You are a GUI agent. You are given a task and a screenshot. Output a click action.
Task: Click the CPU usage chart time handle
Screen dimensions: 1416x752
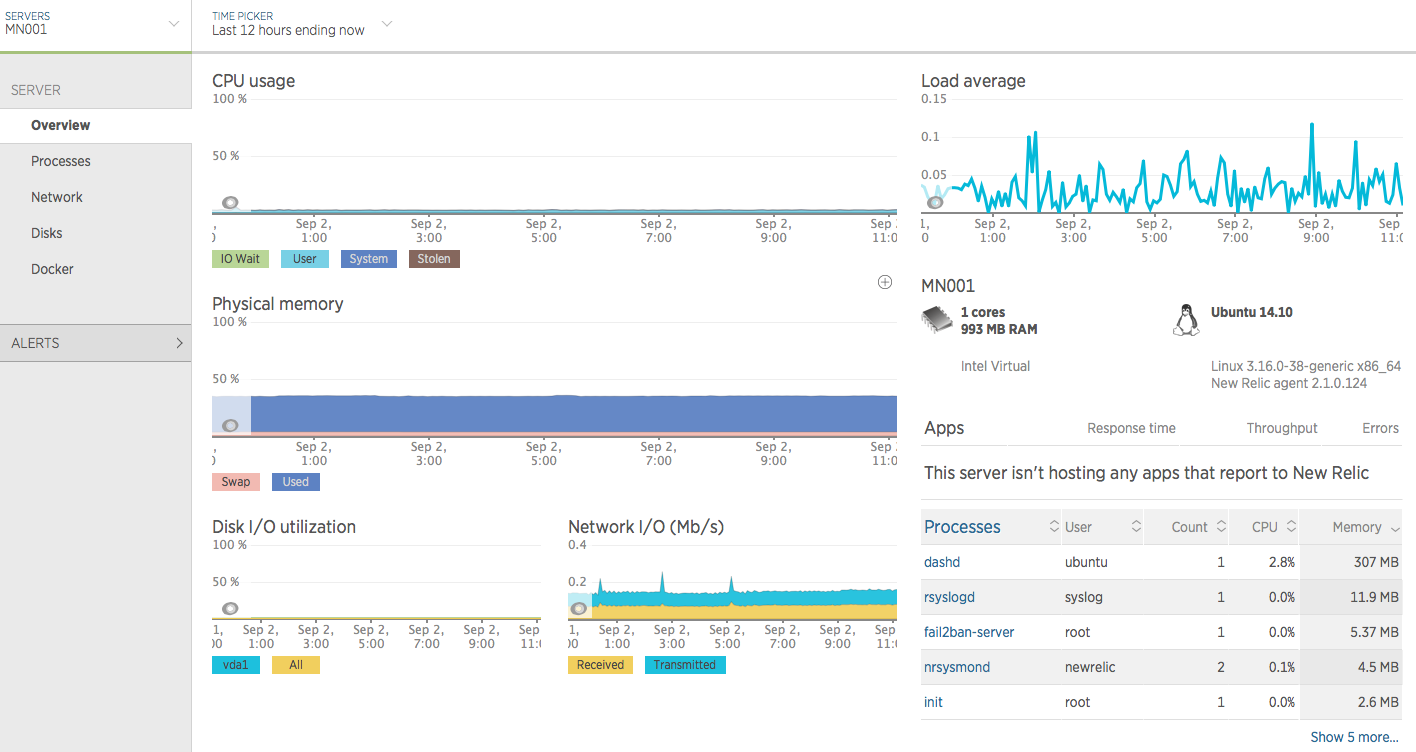(x=230, y=202)
